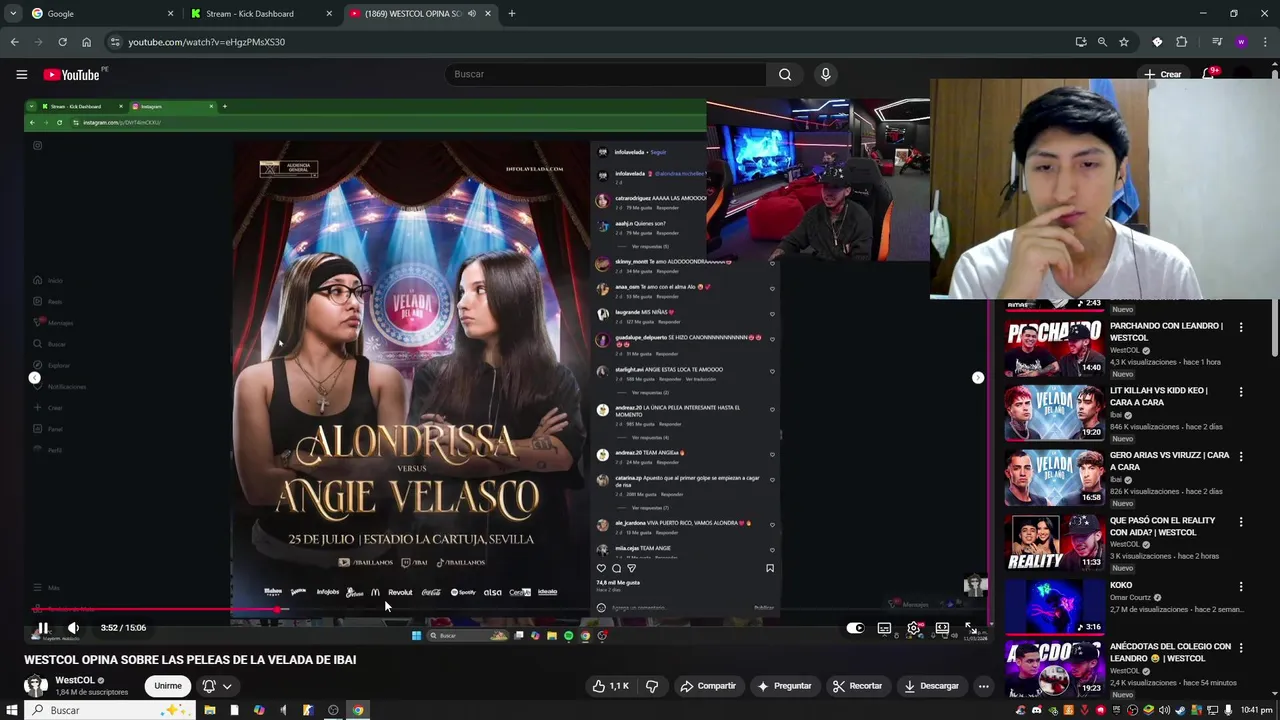1280x720 pixels.
Task: Go back using the browser back arrow
Action: click(14, 42)
